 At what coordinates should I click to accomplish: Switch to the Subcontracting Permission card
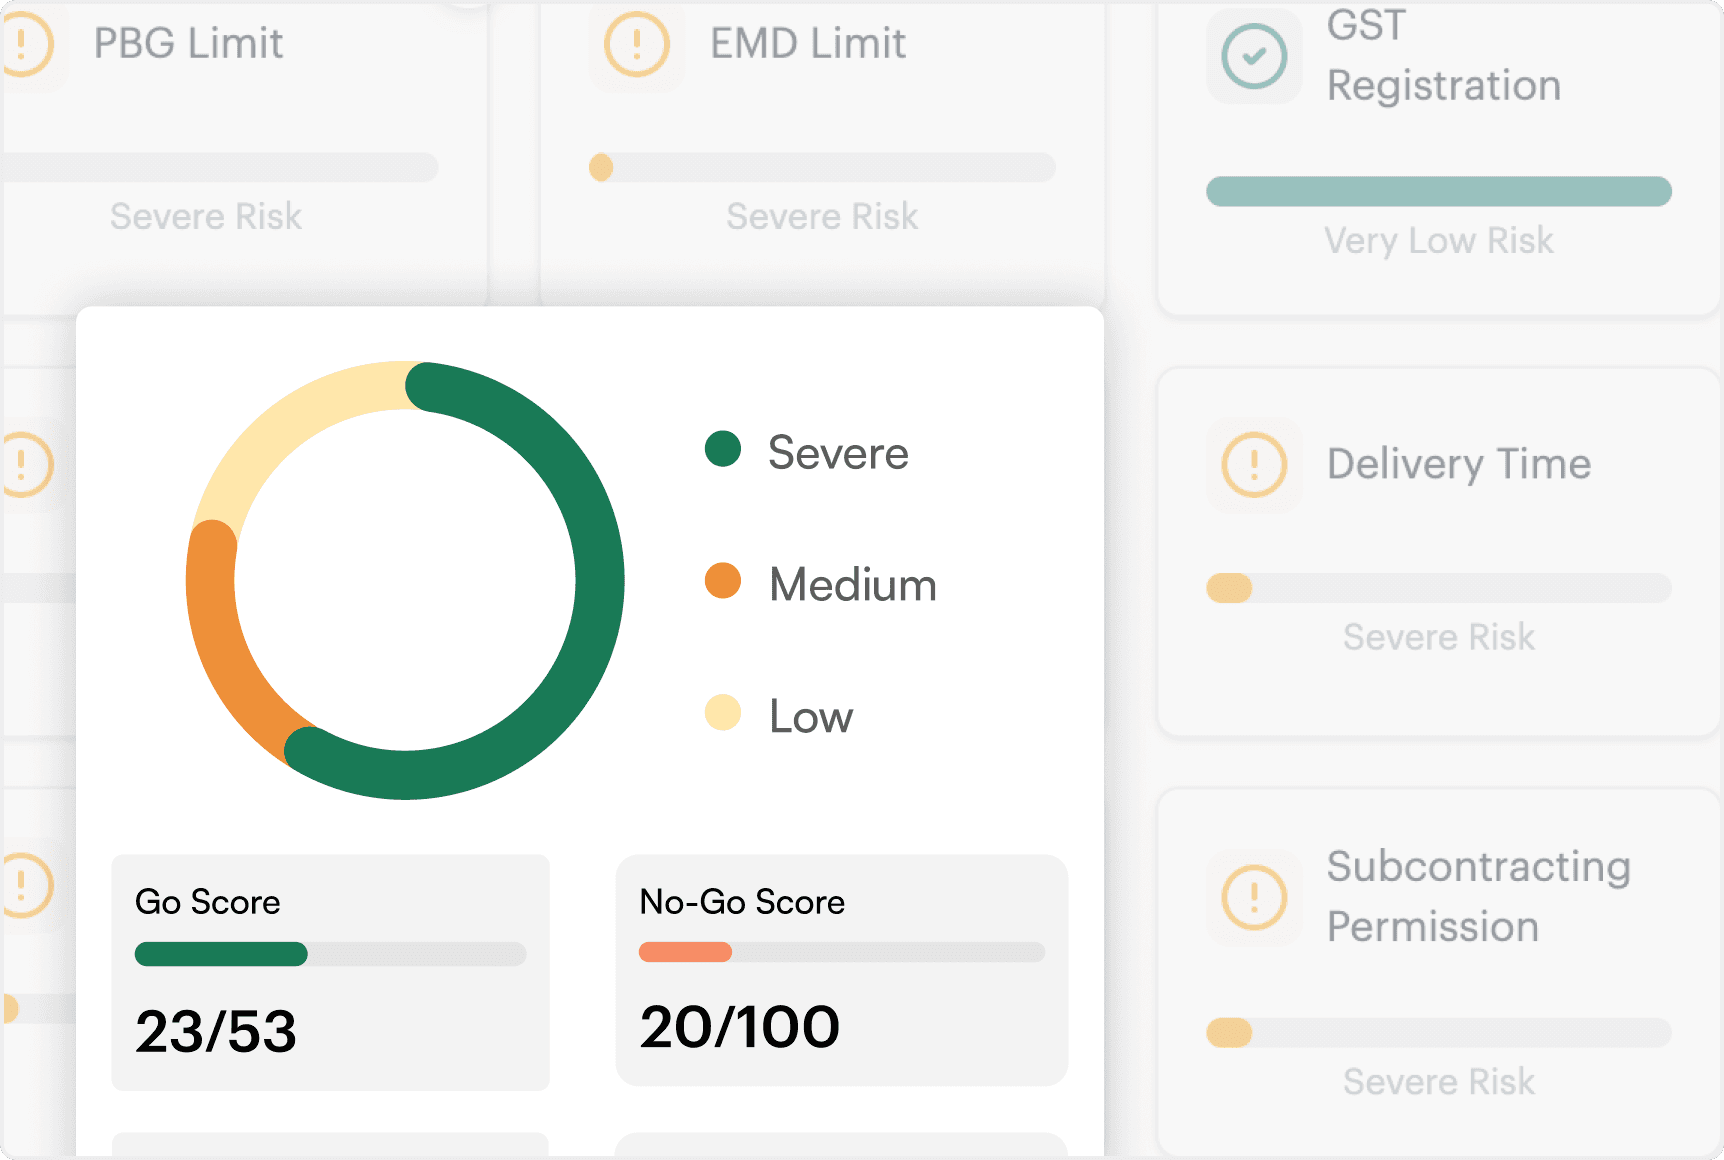click(x=1438, y=965)
